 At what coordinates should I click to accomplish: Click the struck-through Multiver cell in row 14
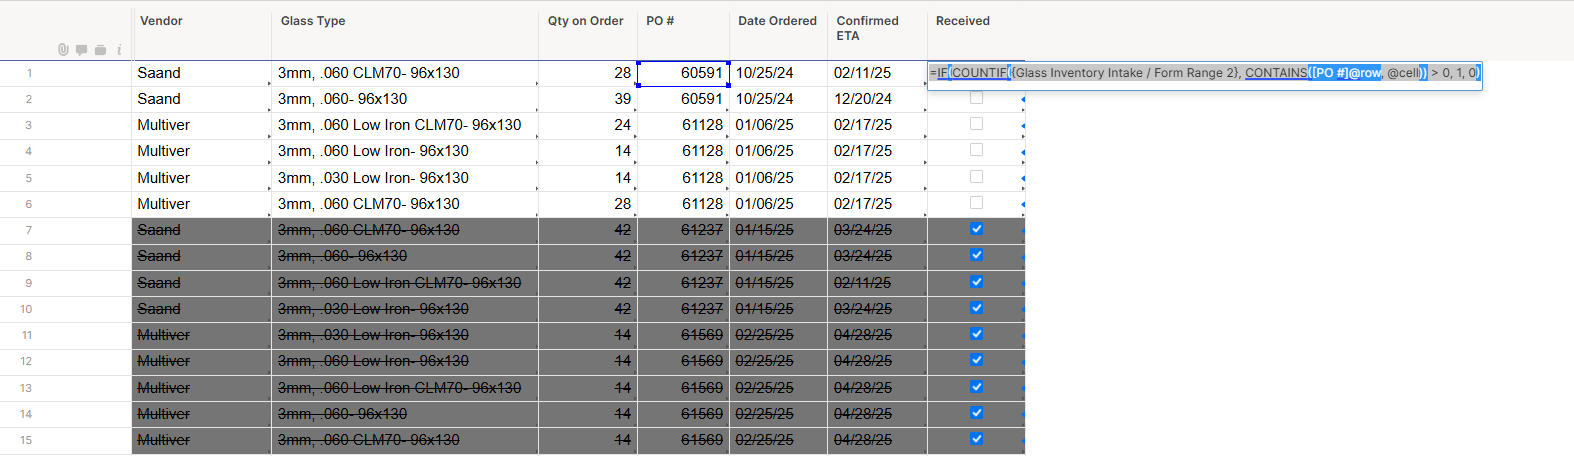click(202, 414)
